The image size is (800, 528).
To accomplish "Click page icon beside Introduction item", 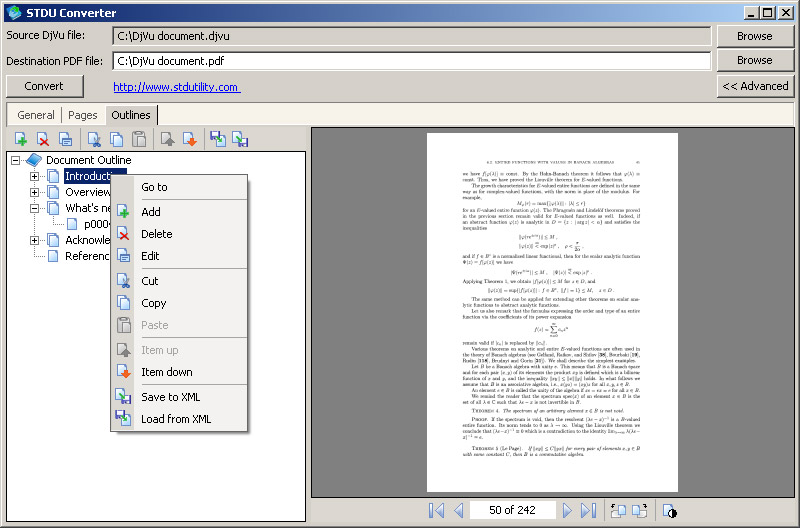I will 53,177.
